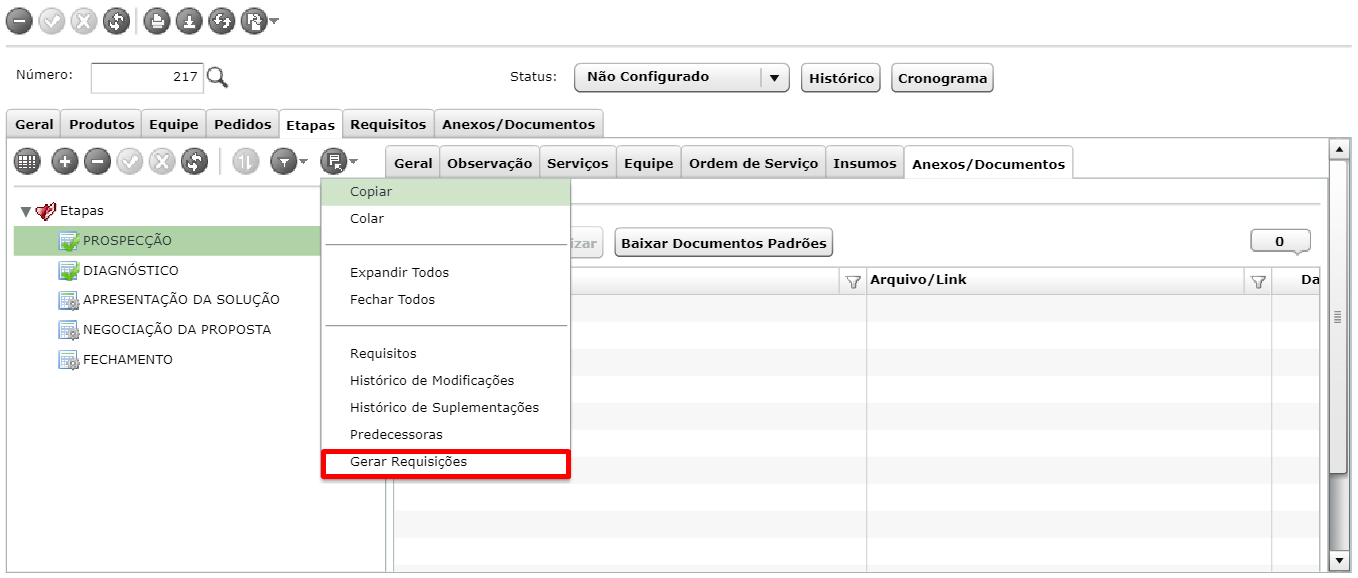This screenshot has width=1358, height=578.
Task: Open the filter dropdown in Etapas toolbar
Action: (x=289, y=161)
